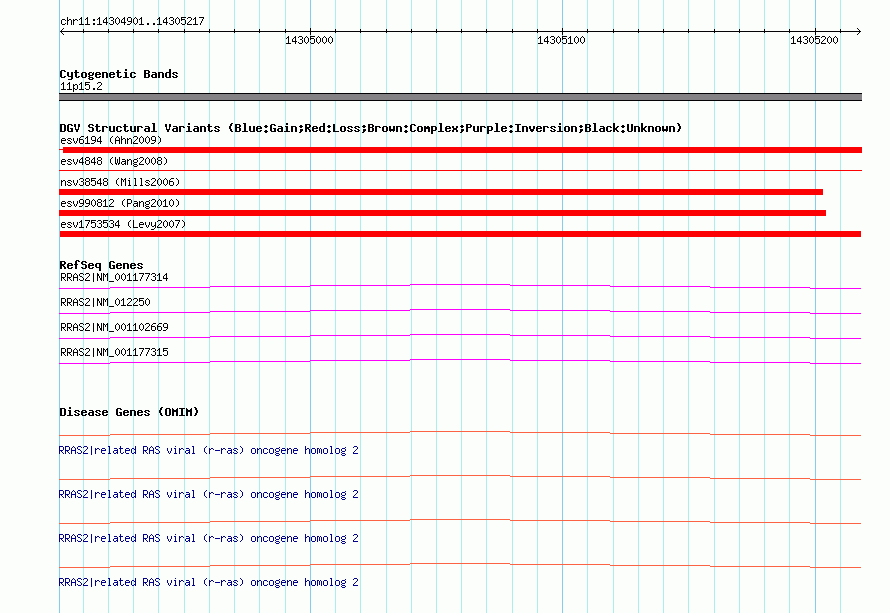Image resolution: width=890 pixels, height=613 pixels.
Task: Select the Disease Genes (OMIM) track title
Action: tap(129, 412)
